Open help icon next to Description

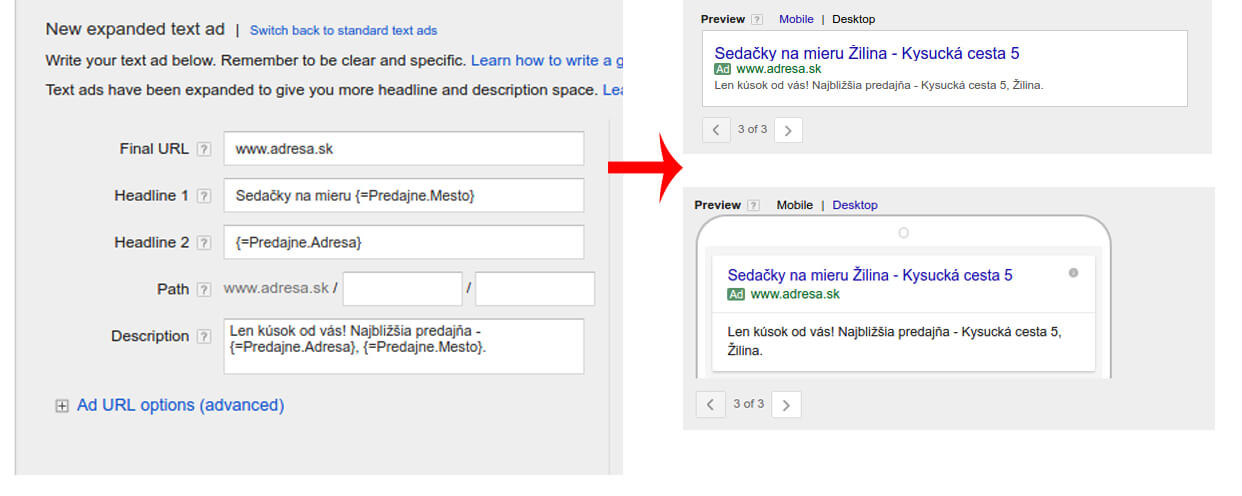click(x=204, y=337)
